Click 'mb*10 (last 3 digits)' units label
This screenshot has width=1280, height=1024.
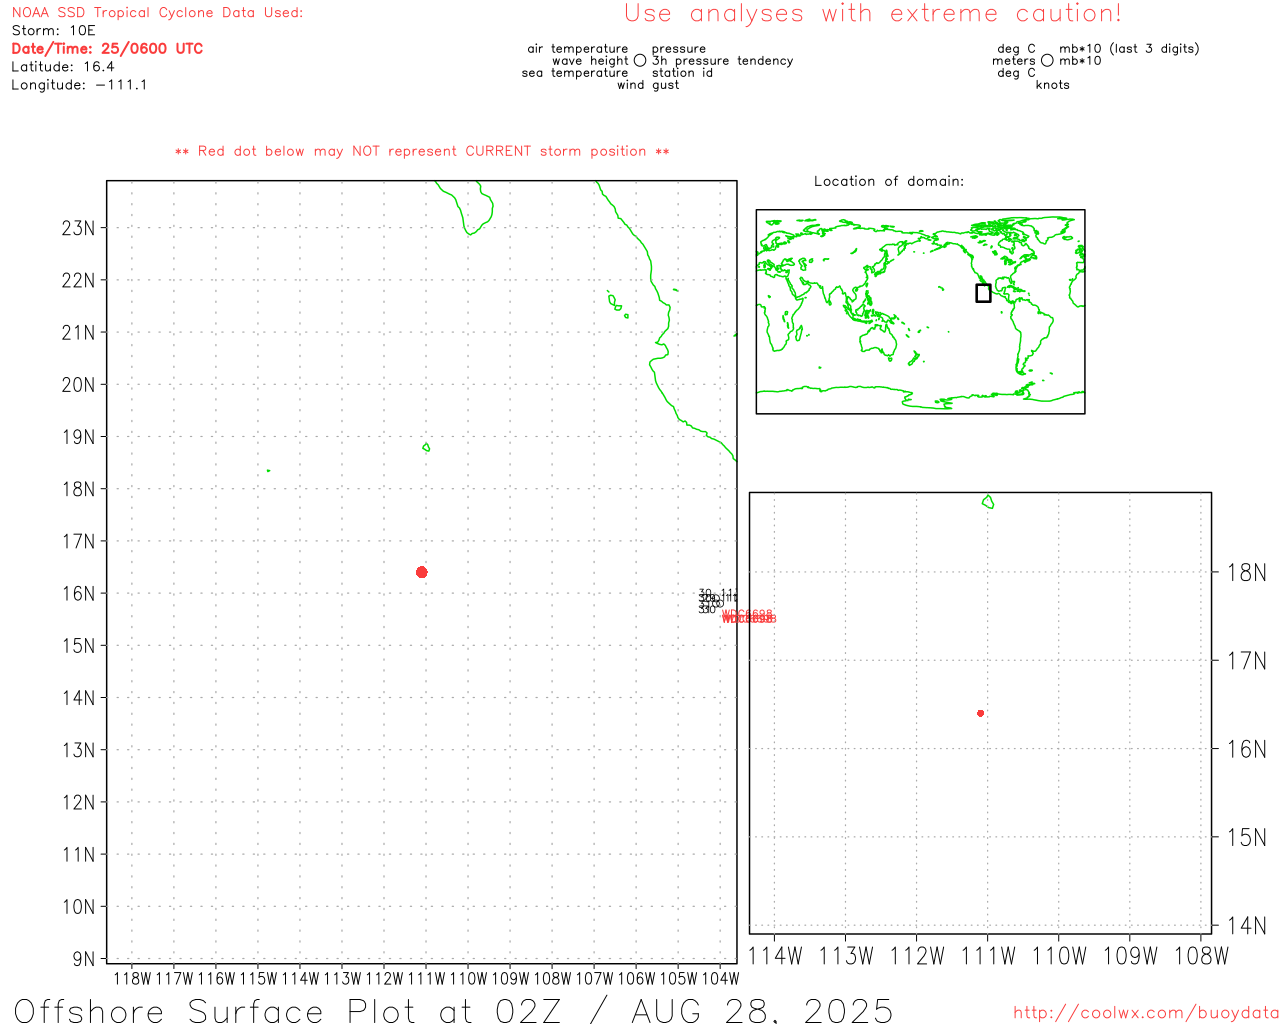pyautogui.click(x=1129, y=49)
